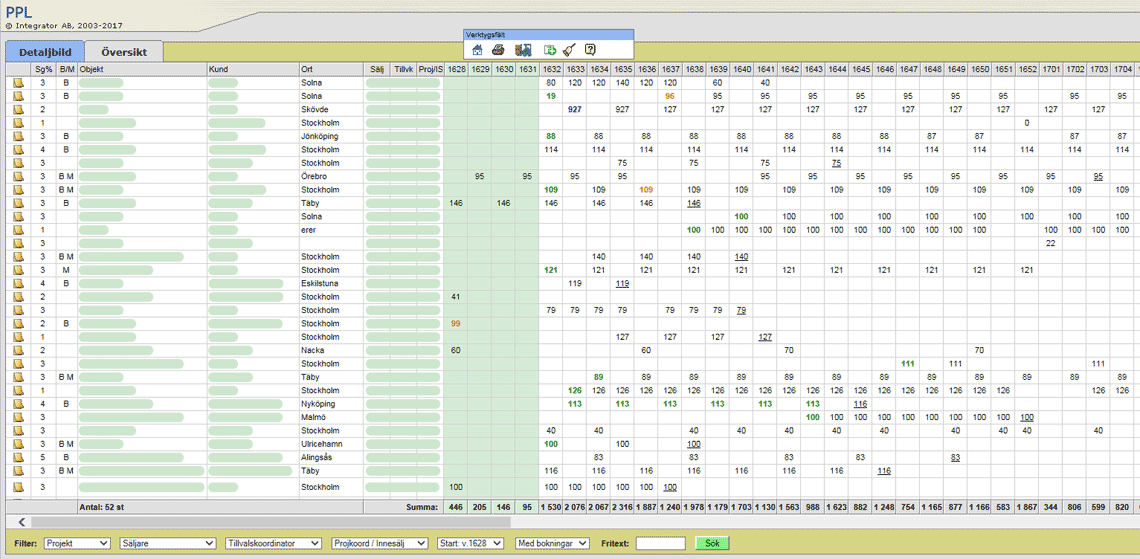This screenshot has width=1140, height=559.
Task: Open the Med bokningar dropdown
Action: point(552,543)
